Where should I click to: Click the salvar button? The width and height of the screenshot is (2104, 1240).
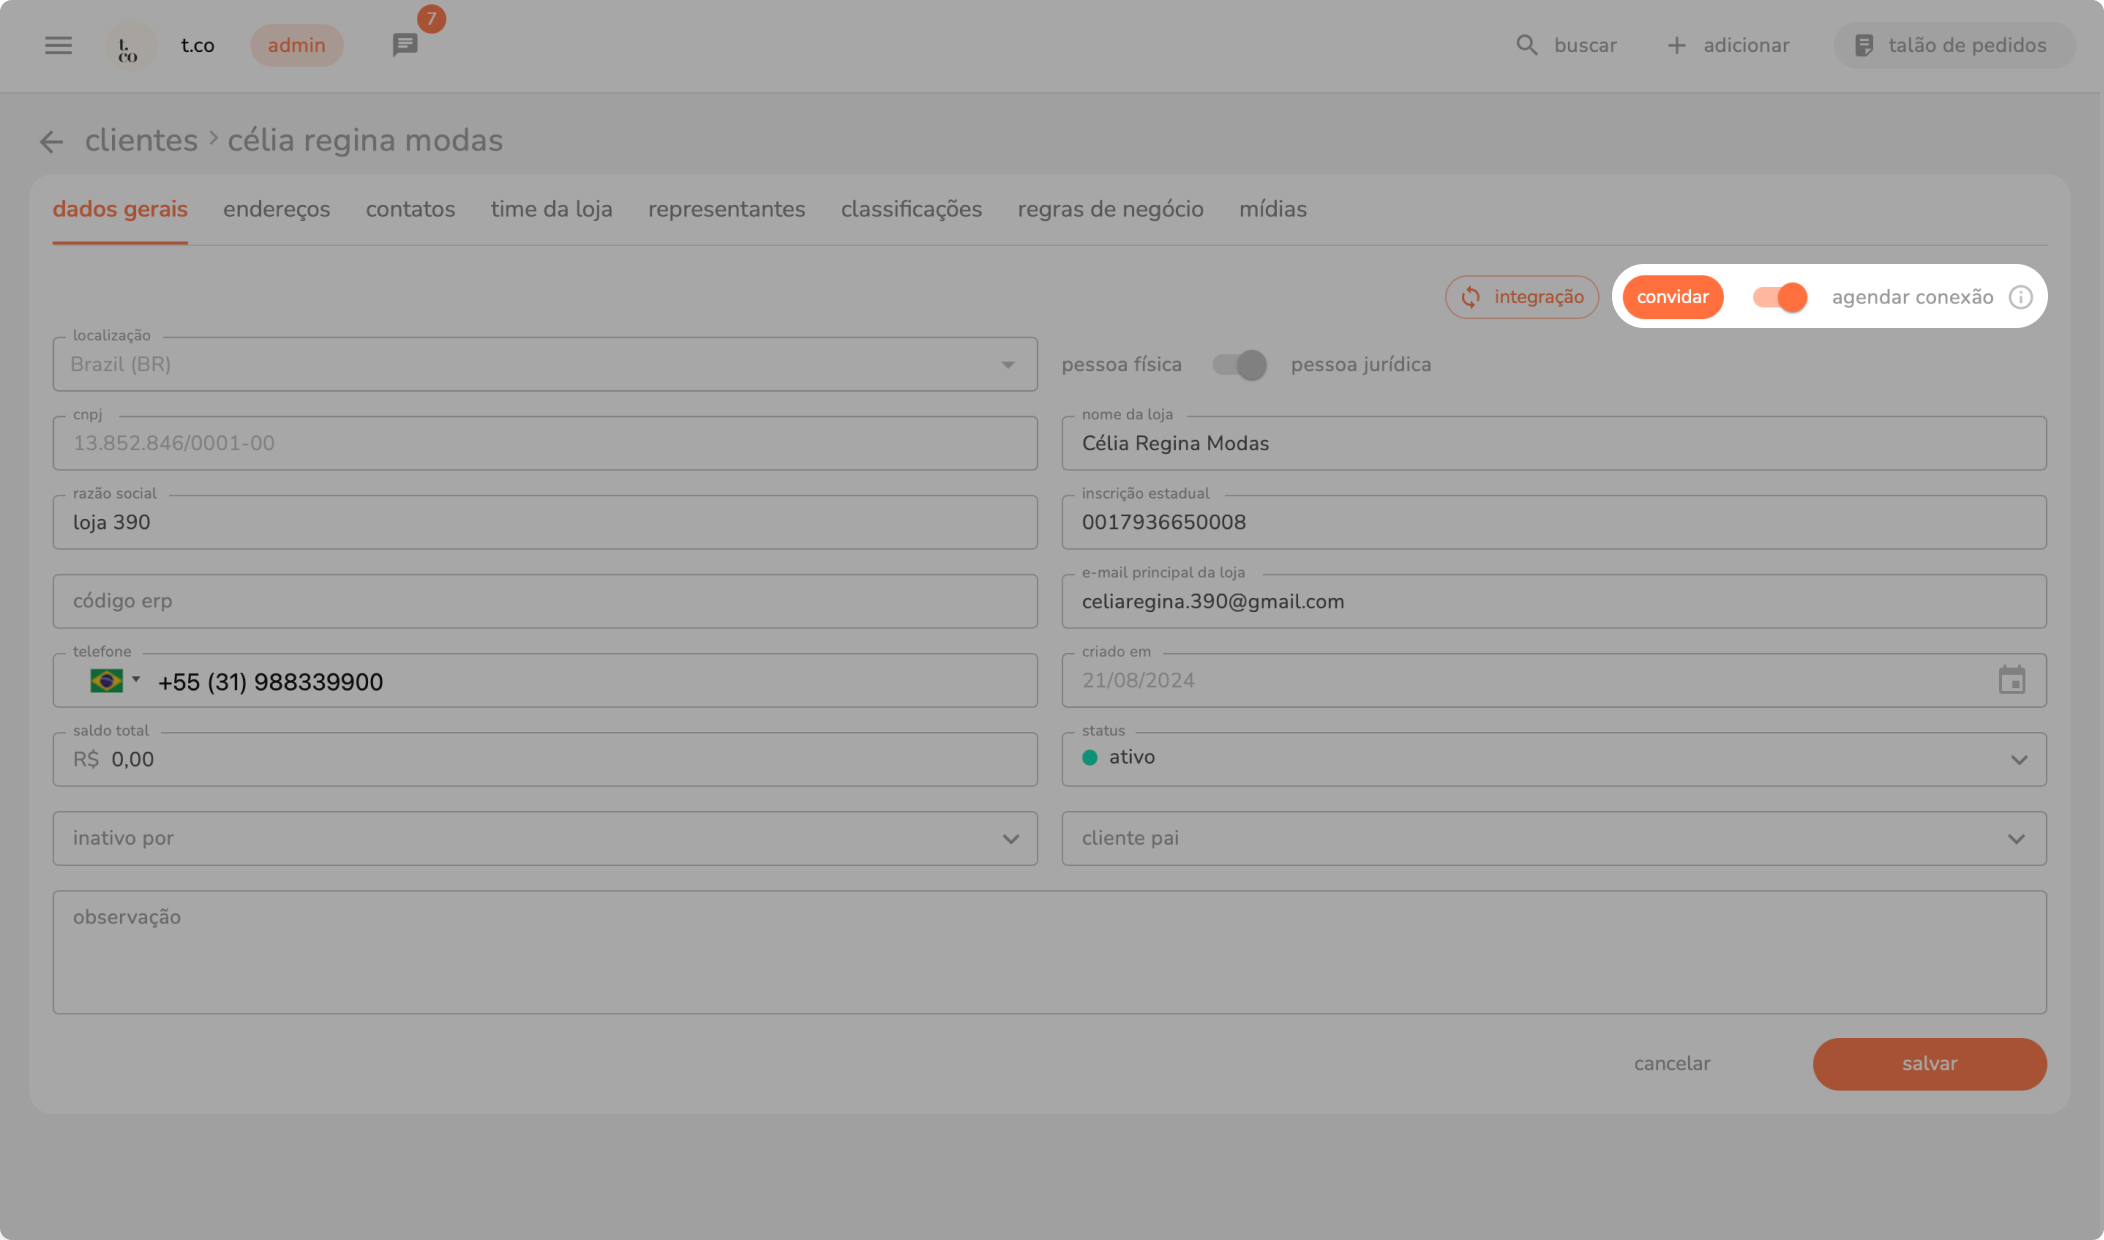coord(1929,1064)
